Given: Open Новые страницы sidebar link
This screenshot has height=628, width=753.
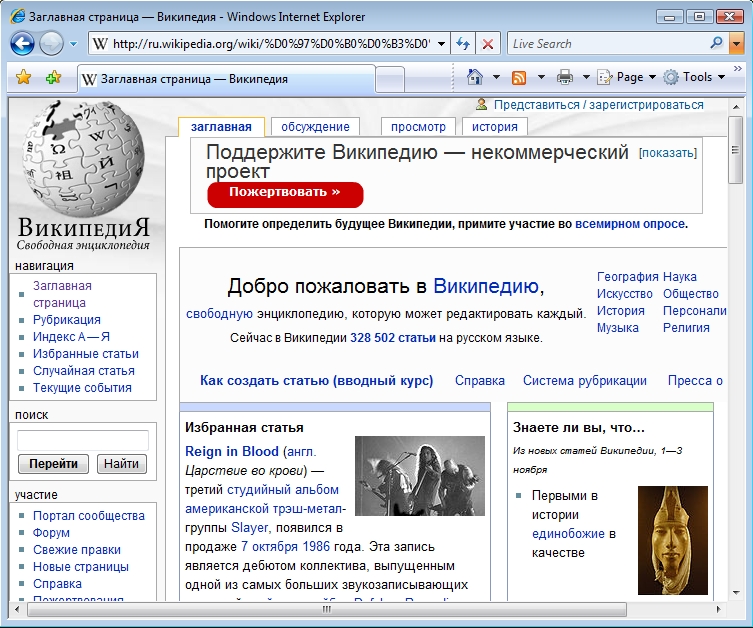Looking at the screenshot, I should pyautogui.click(x=81, y=567).
